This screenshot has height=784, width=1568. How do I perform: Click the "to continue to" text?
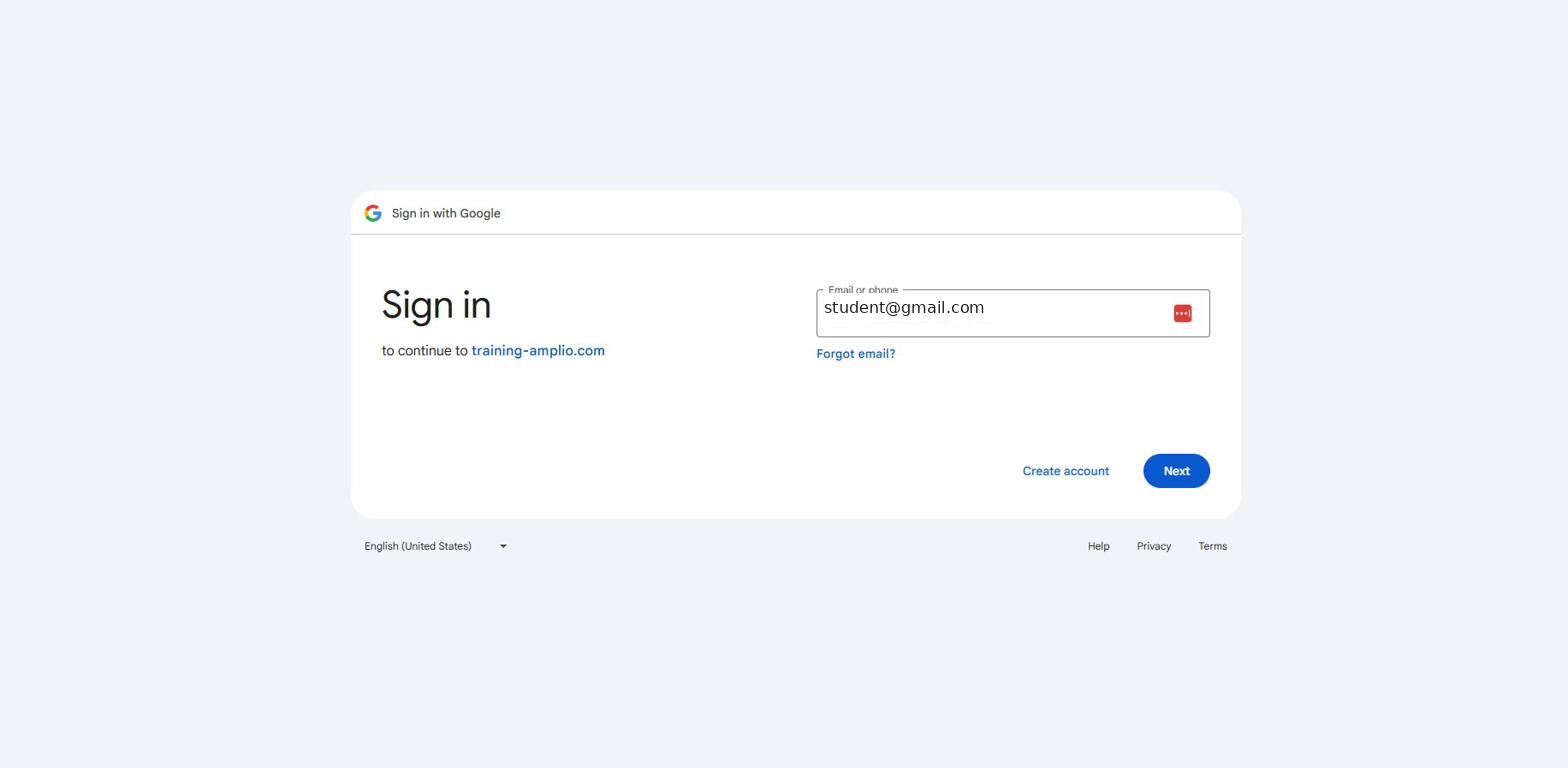tap(424, 351)
